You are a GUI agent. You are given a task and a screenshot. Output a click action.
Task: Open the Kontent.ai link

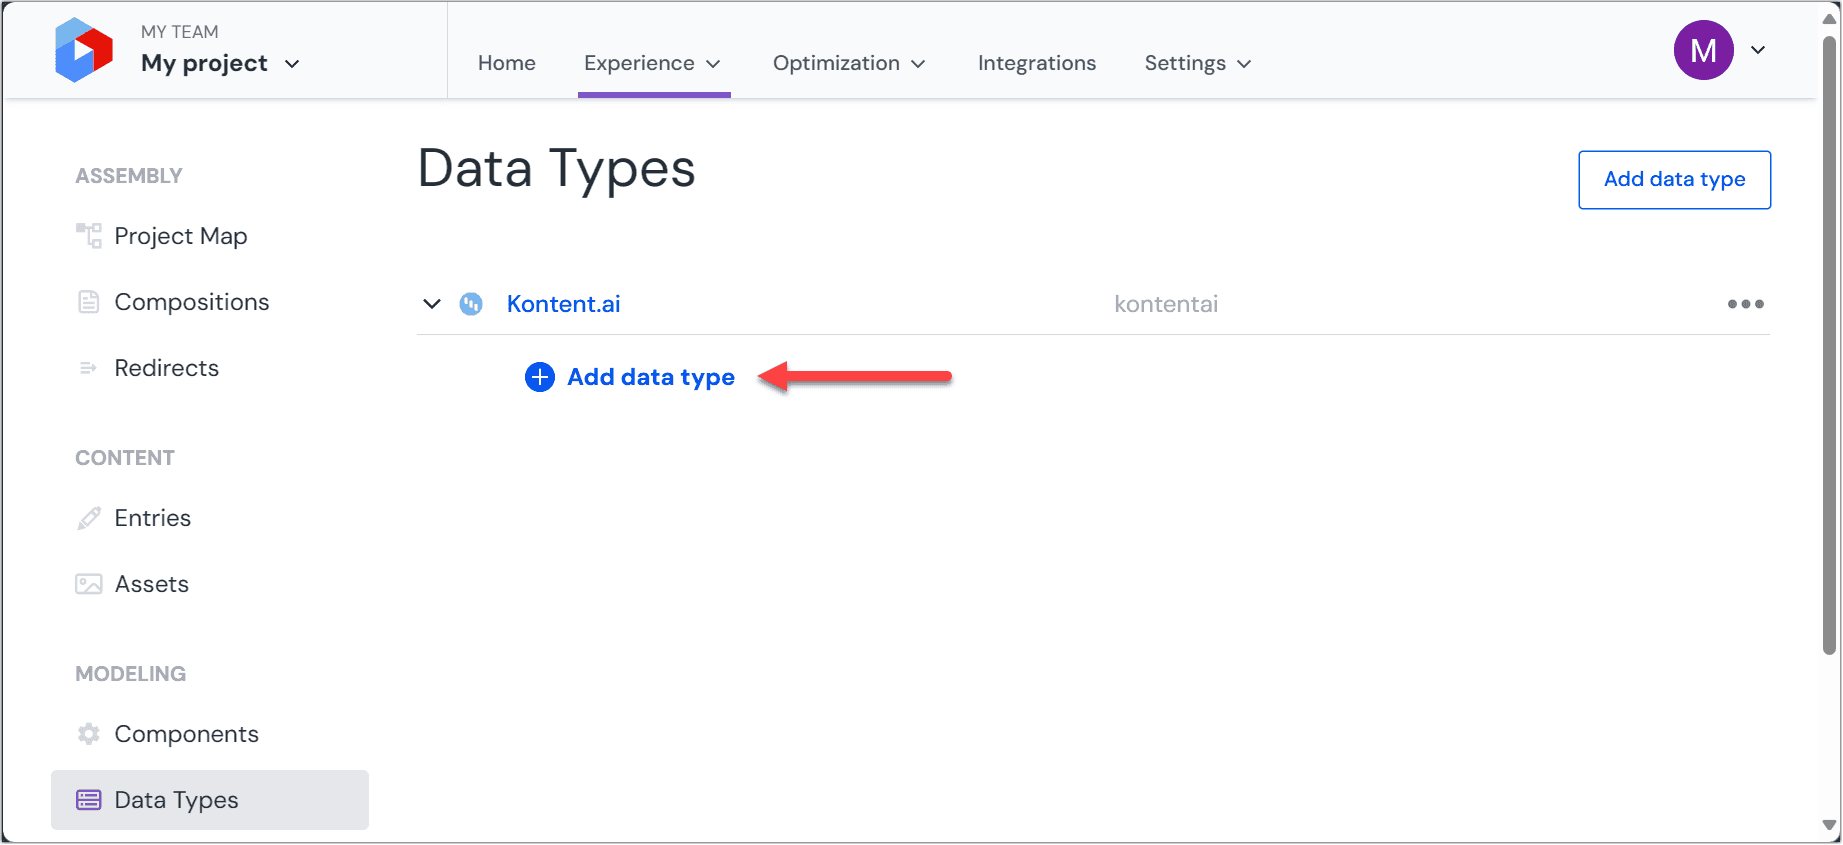coord(563,304)
